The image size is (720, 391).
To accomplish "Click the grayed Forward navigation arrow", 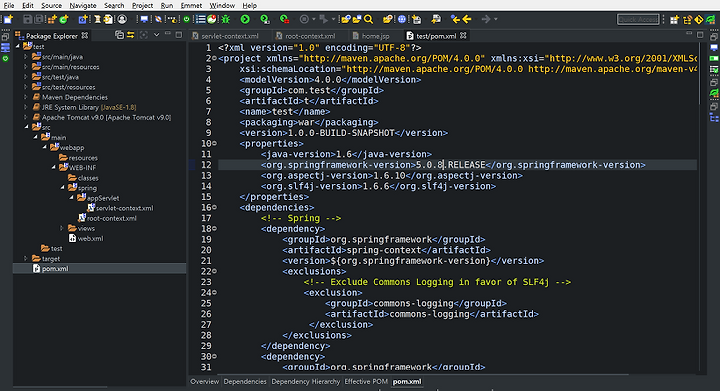I will click(x=485, y=19).
